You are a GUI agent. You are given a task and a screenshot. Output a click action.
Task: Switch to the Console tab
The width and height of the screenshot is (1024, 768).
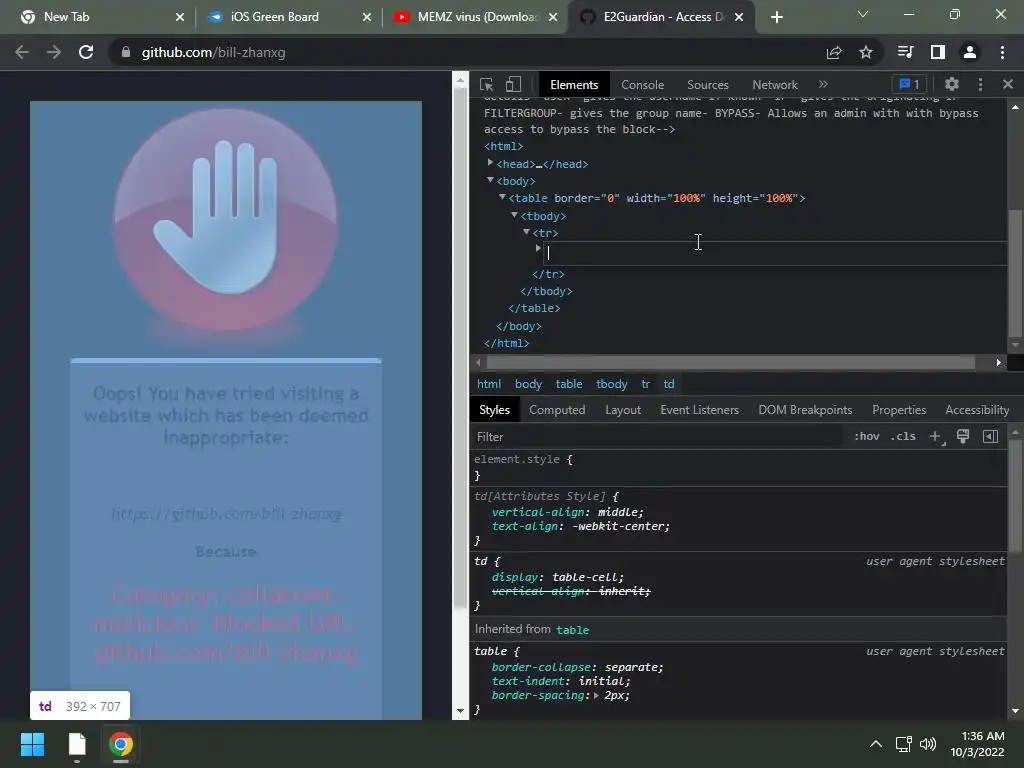pos(642,85)
